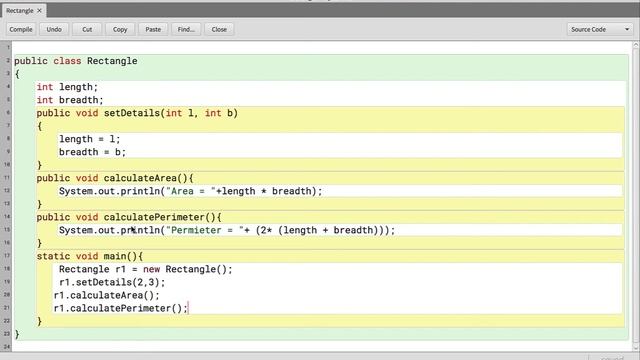Click the 'static void main(){' line
This screenshot has height=360, width=640.
[x=90, y=256]
